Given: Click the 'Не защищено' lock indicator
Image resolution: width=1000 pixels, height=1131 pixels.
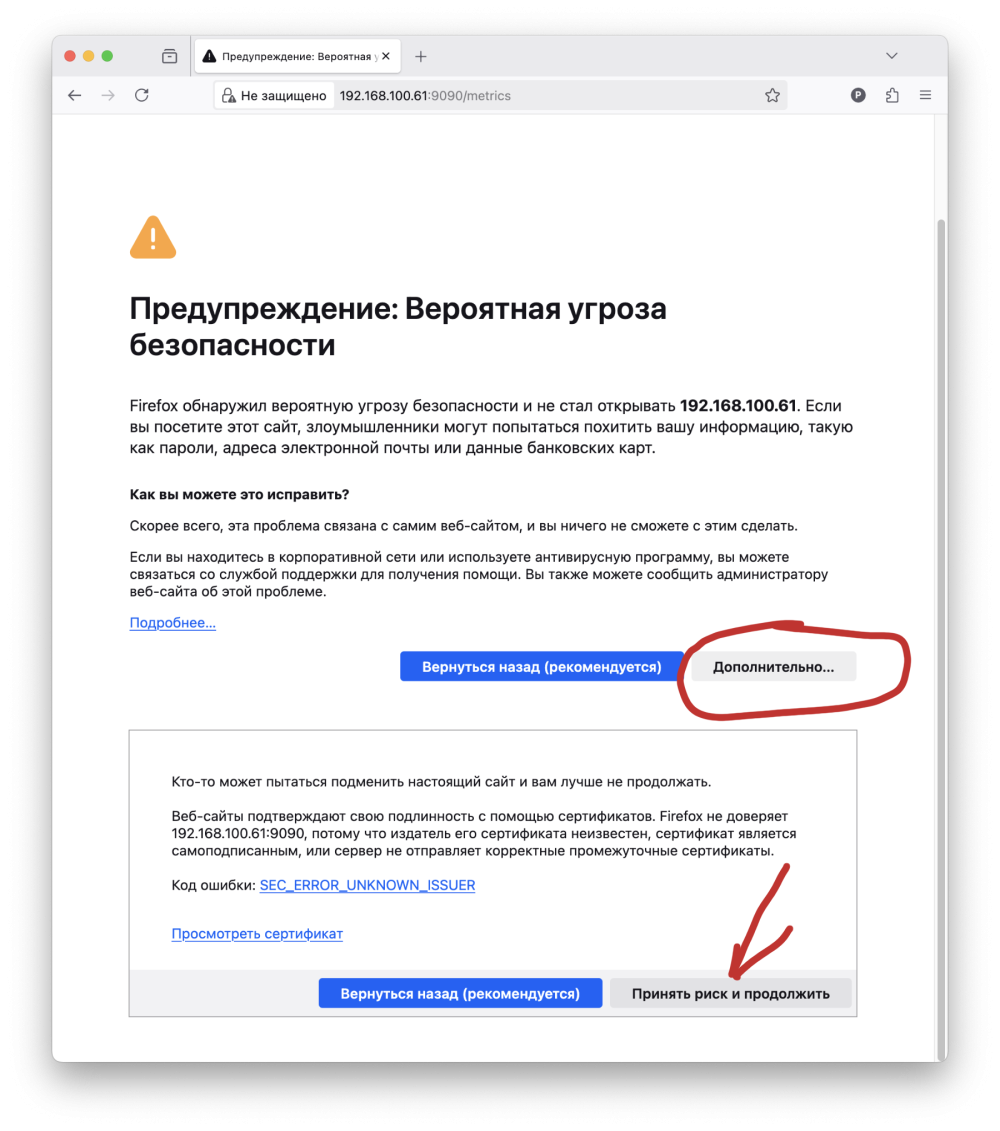Looking at the screenshot, I should coord(274,96).
